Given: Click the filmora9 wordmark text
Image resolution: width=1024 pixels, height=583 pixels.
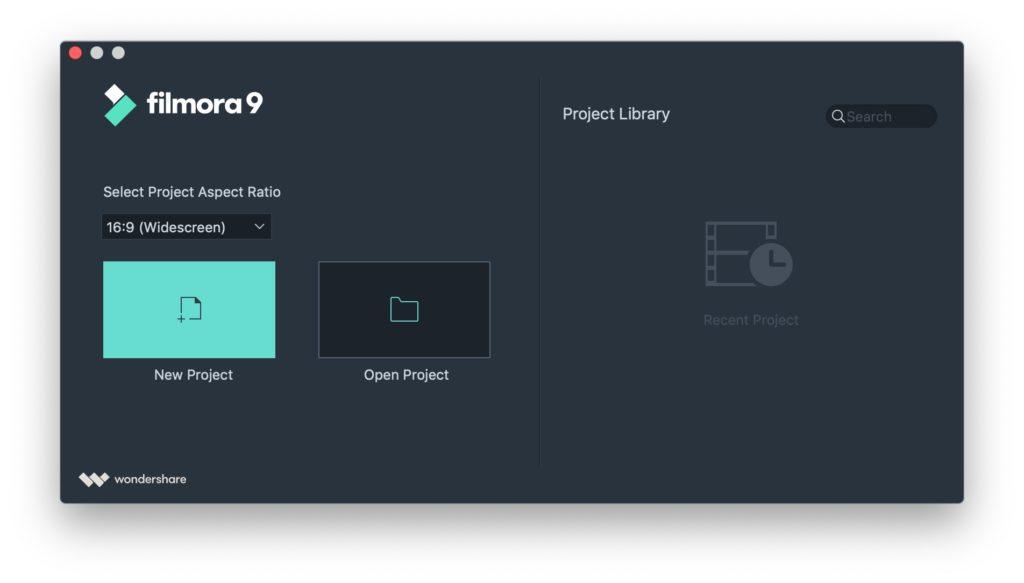Looking at the screenshot, I should (x=204, y=103).
